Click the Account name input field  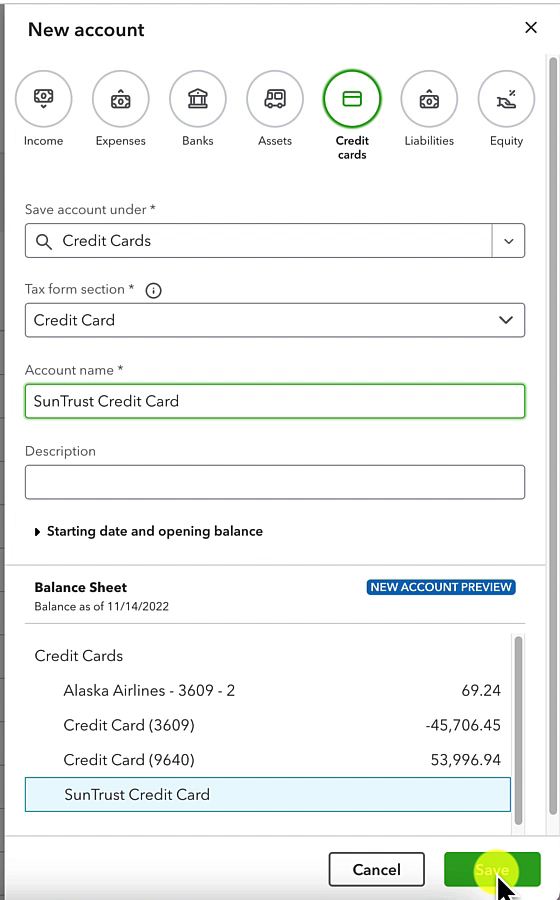tap(275, 401)
